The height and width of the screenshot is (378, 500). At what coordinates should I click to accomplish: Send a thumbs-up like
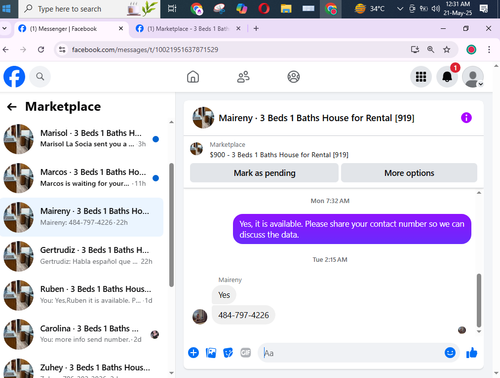(x=472, y=353)
